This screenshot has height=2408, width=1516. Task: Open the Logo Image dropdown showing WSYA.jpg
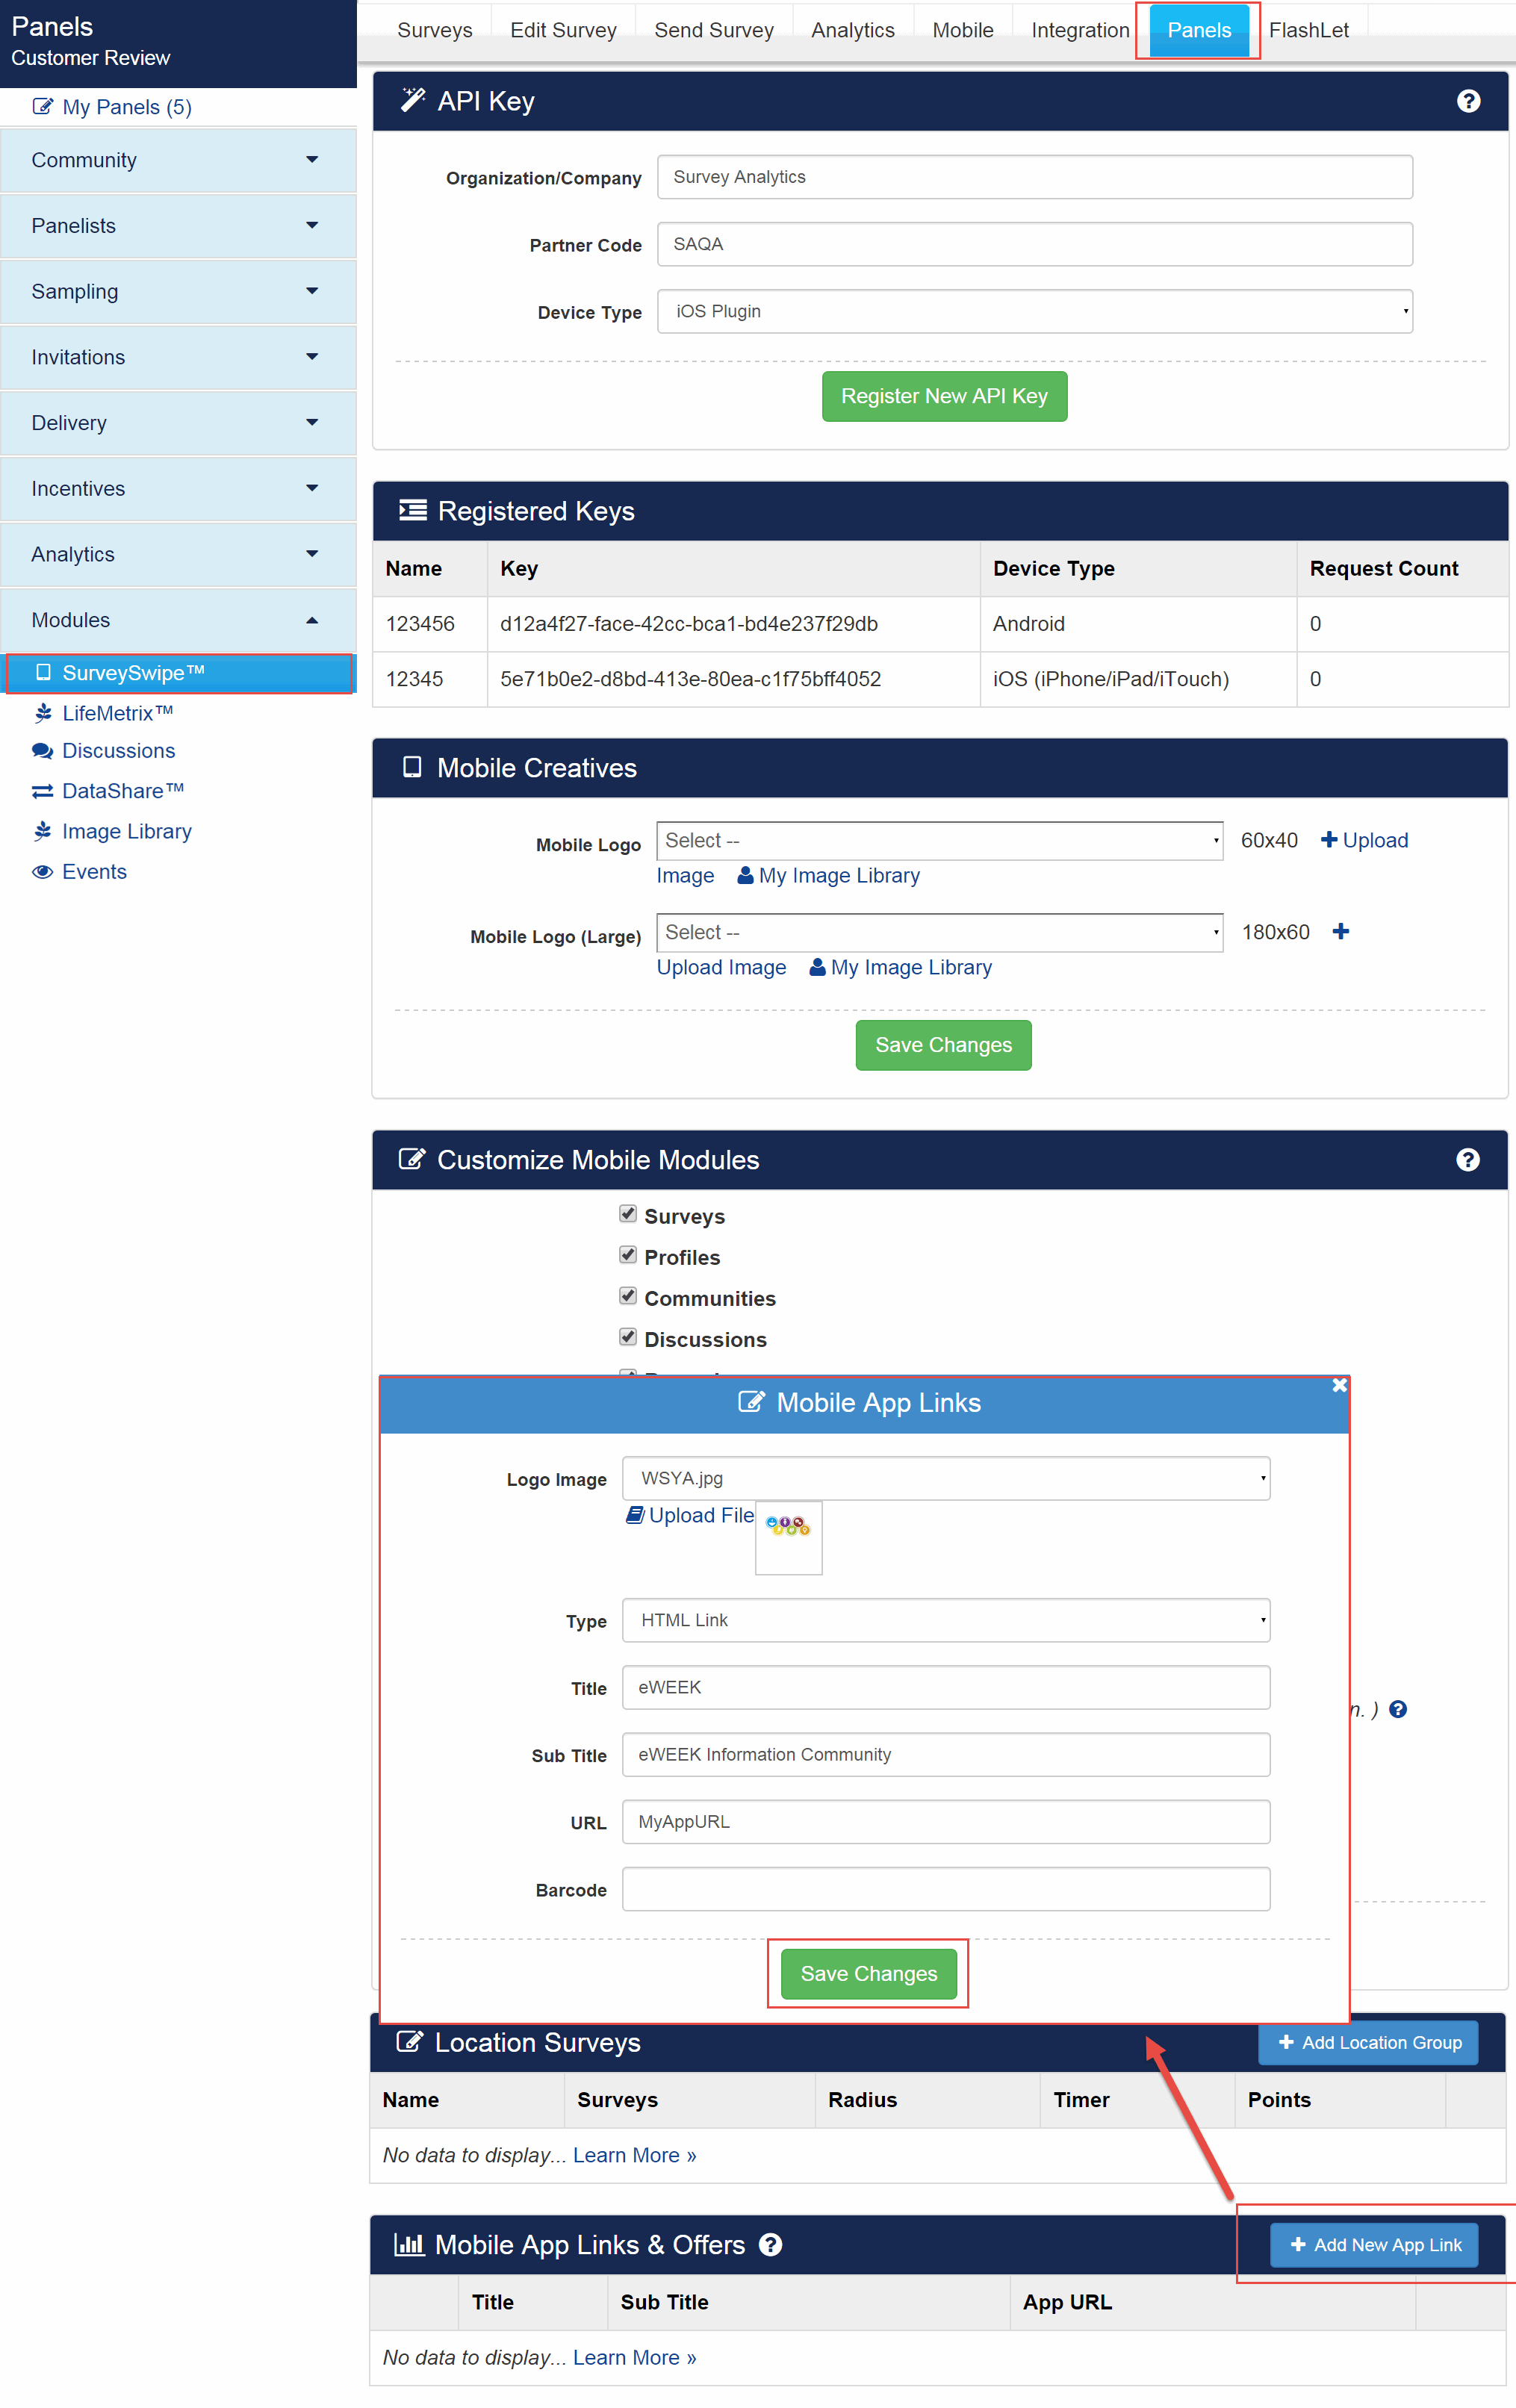coord(945,1478)
